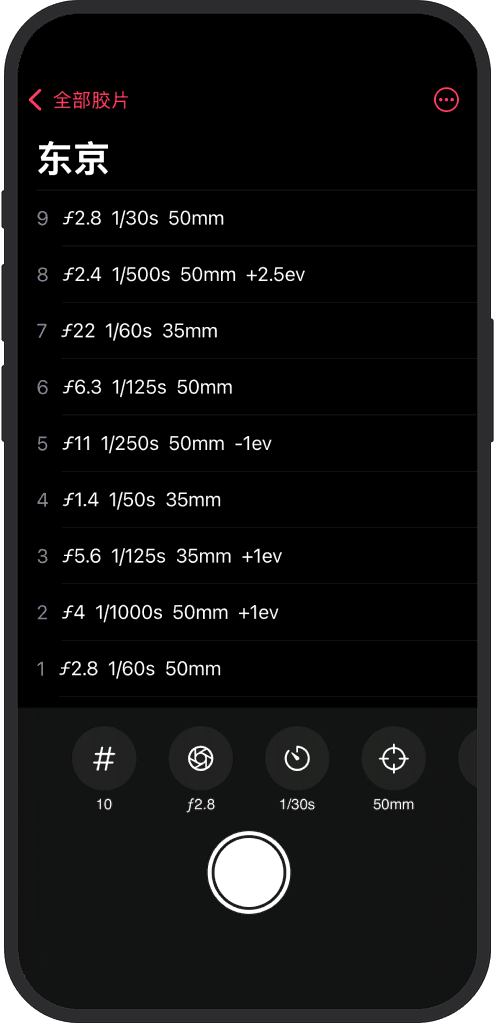
Task: Open frame 3 ƒ5.6 35mm entry
Action: [x=256, y=556]
